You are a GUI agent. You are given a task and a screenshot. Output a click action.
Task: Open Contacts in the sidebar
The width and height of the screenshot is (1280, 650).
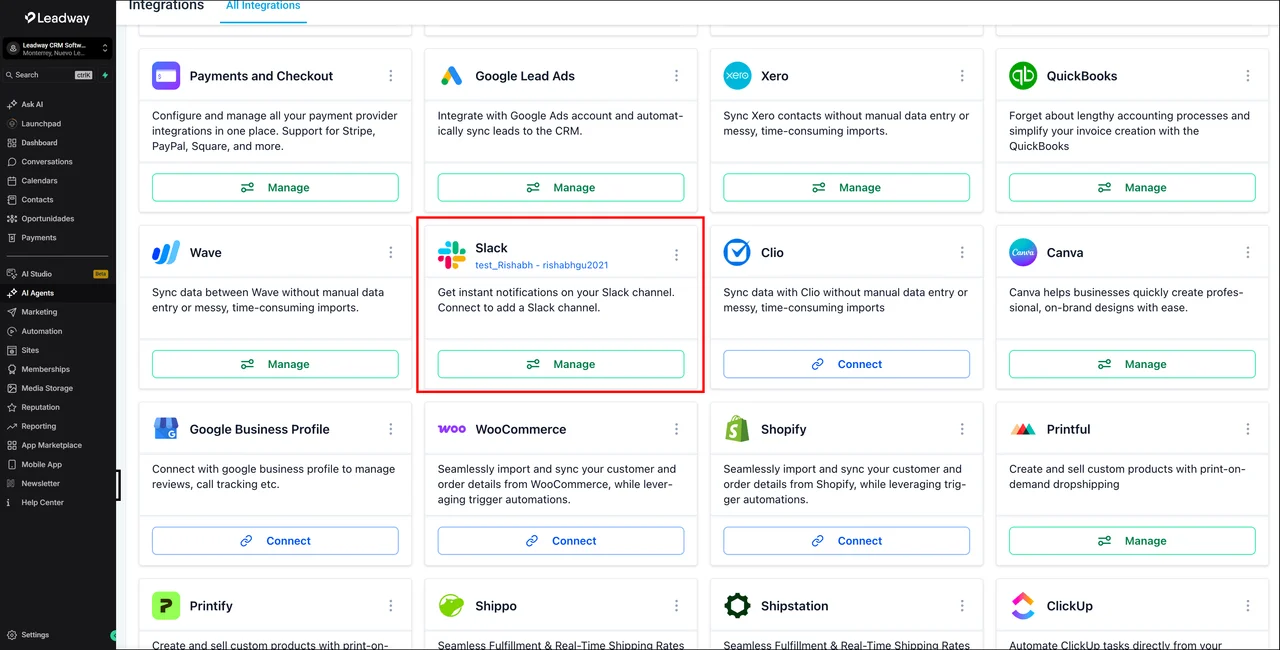pyautogui.click(x=37, y=200)
